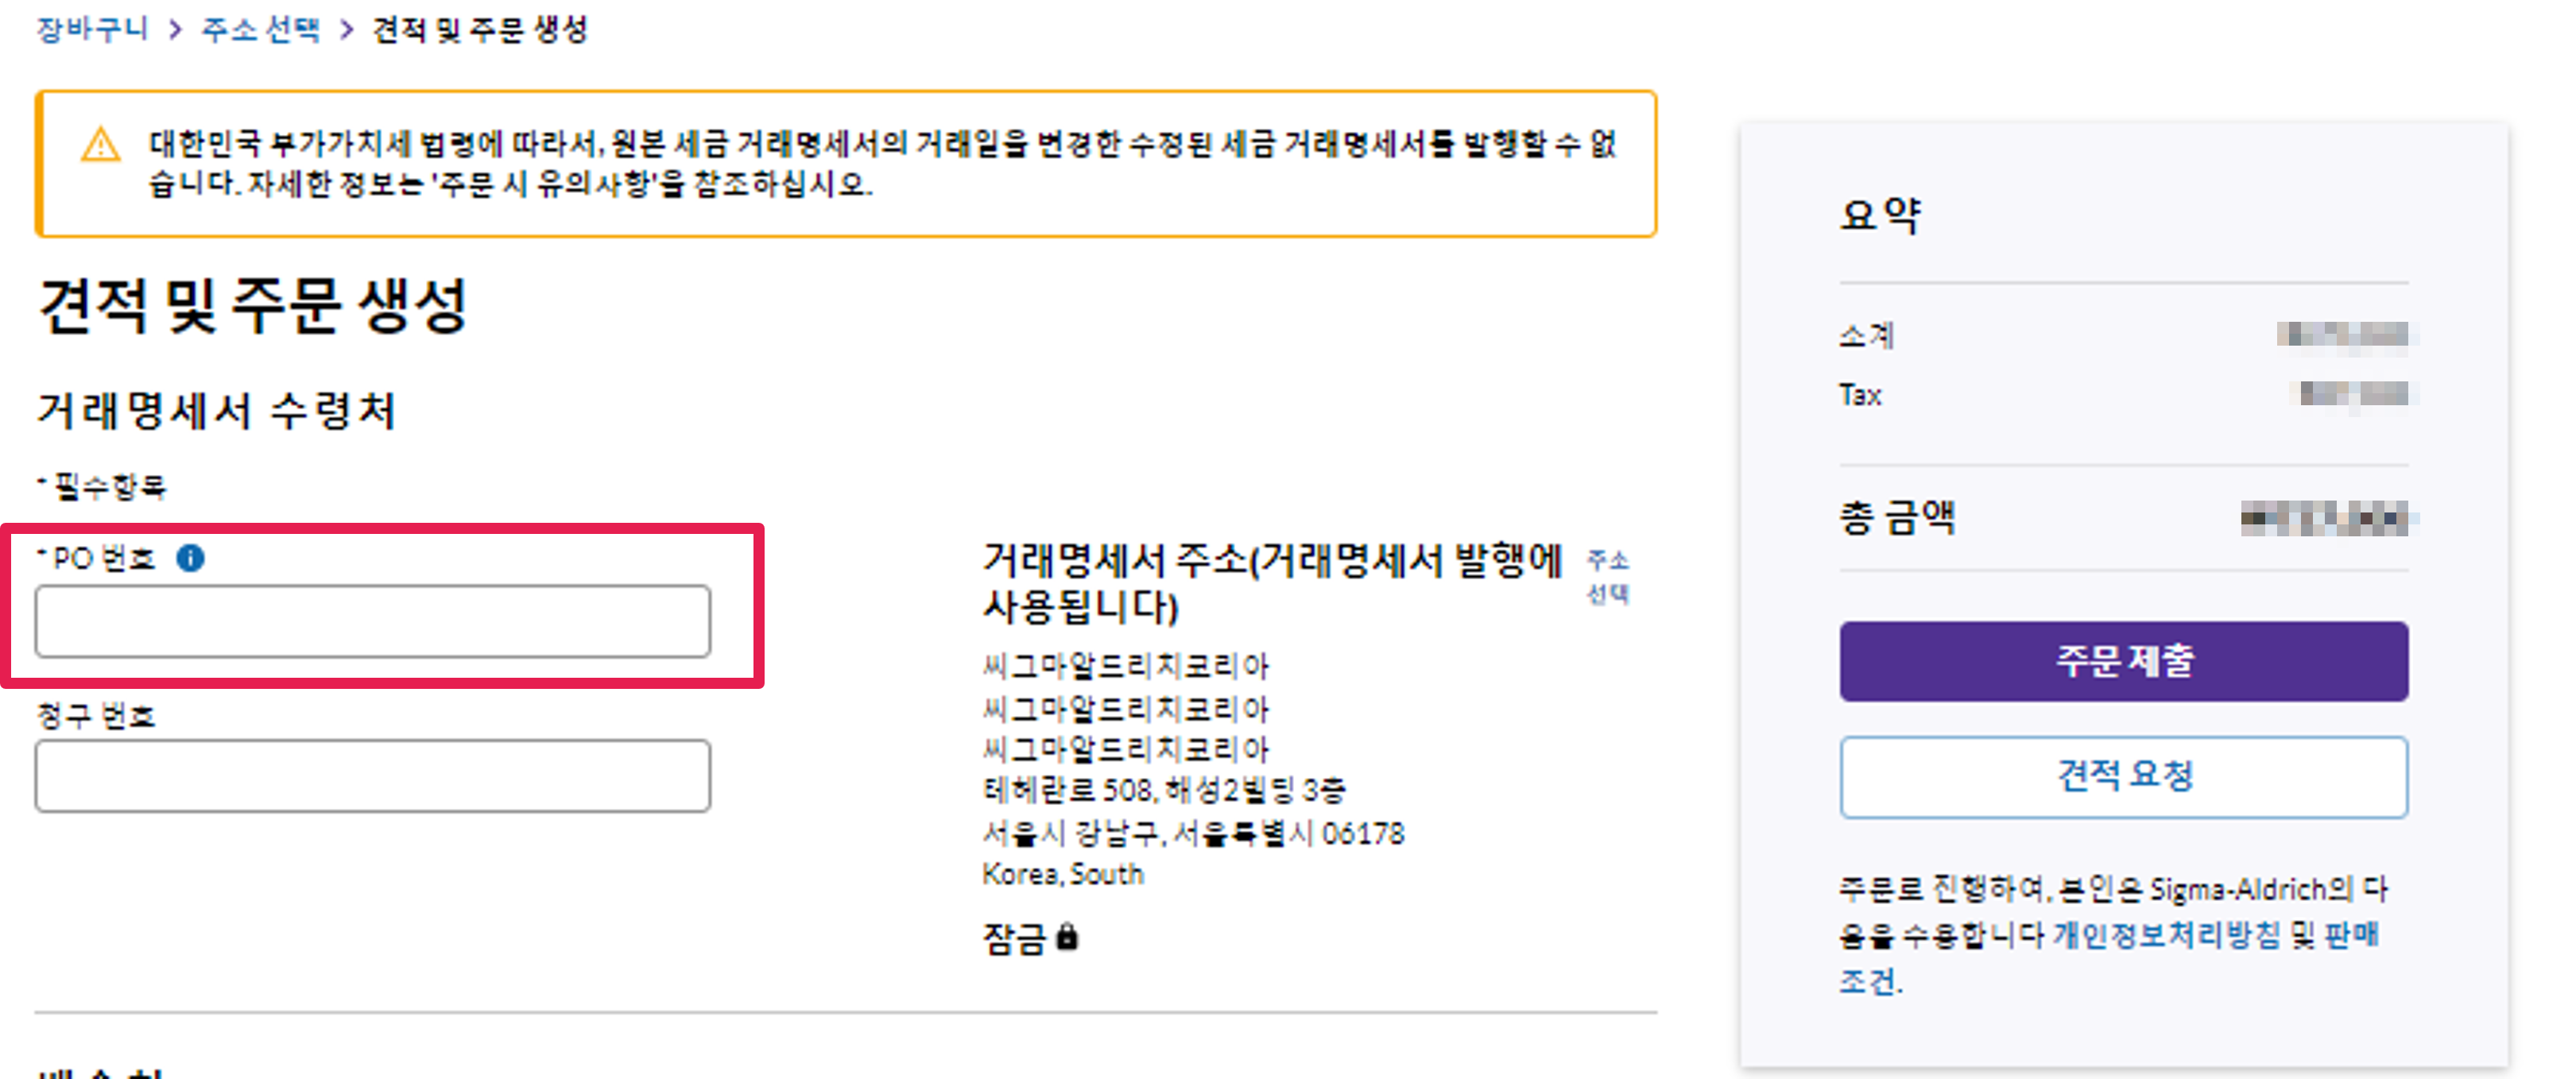Select the 견적 및 주문 생성 breadcrumb item
Screen dimensions: 2576x1079
click(x=480, y=30)
